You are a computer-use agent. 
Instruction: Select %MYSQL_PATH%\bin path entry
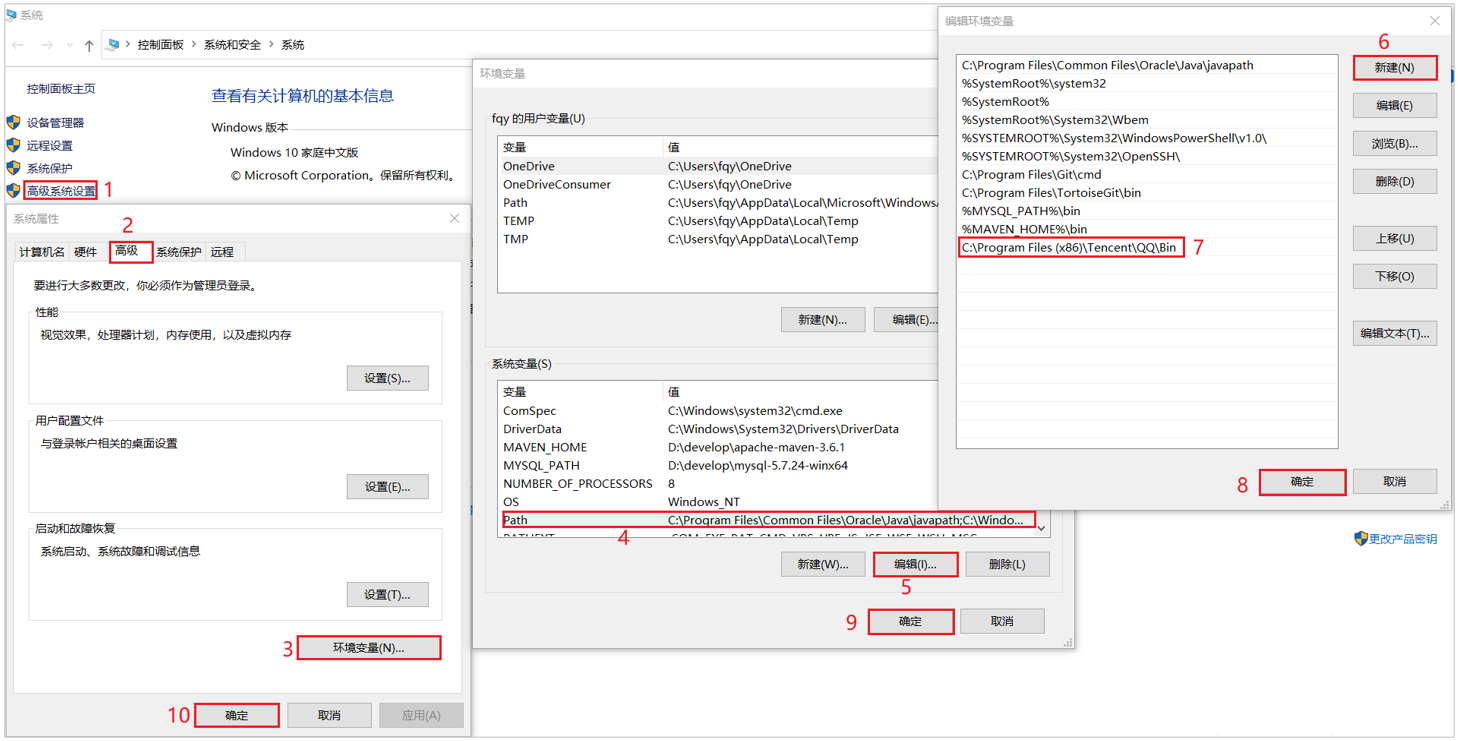click(1147, 211)
